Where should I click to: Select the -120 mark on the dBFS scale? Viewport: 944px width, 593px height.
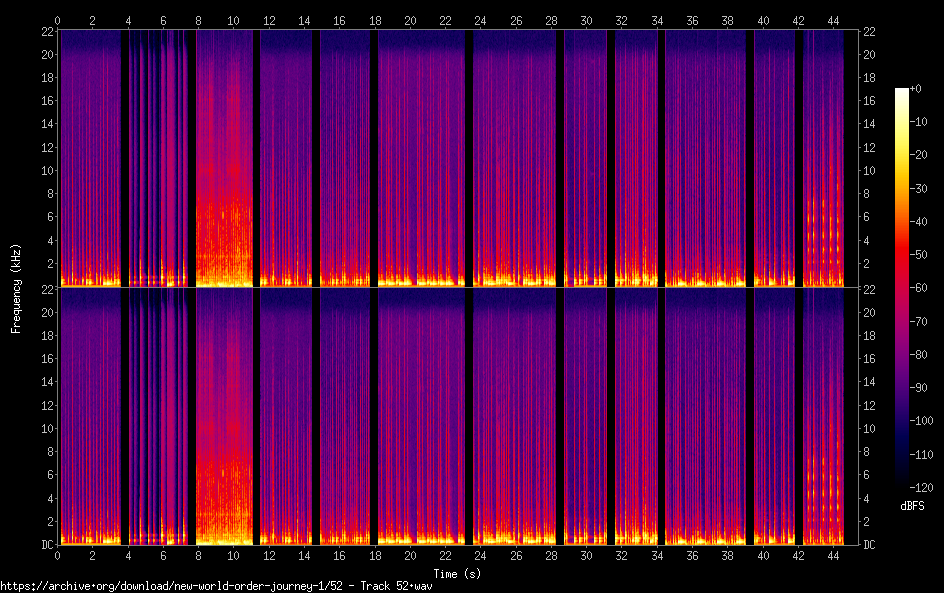(x=920, y=487)
